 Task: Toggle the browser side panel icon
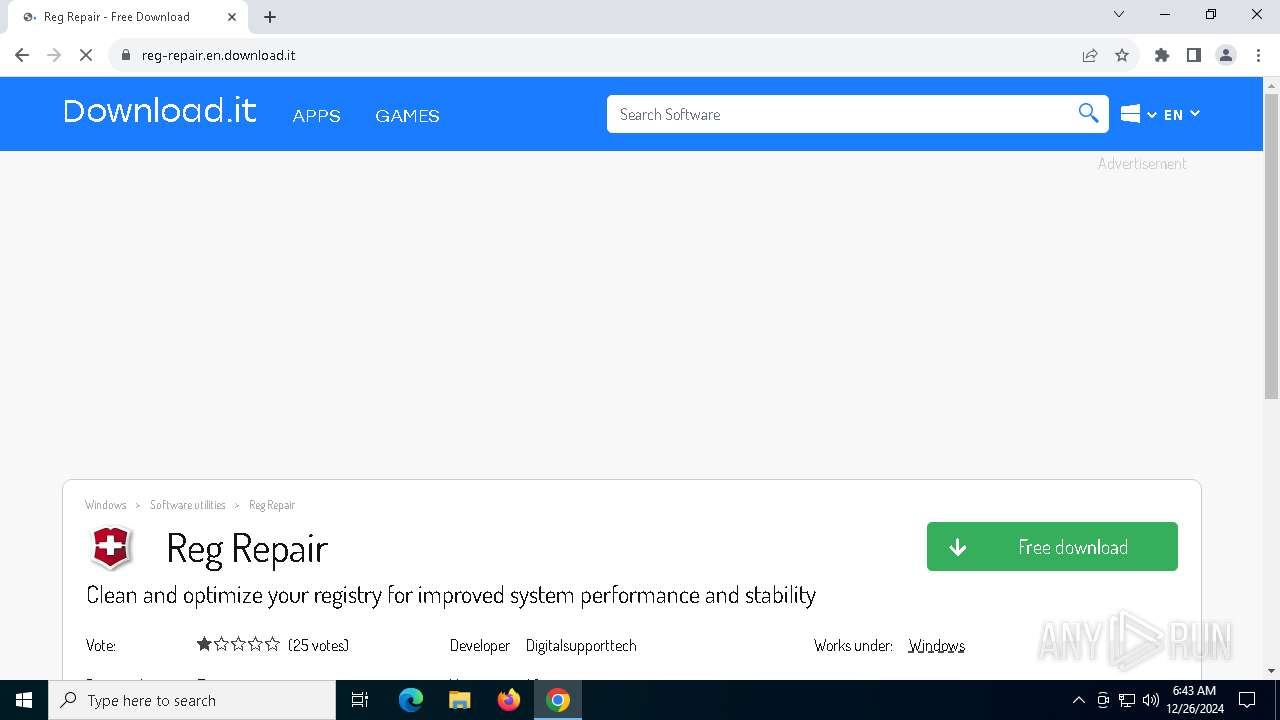(1194, 55)
